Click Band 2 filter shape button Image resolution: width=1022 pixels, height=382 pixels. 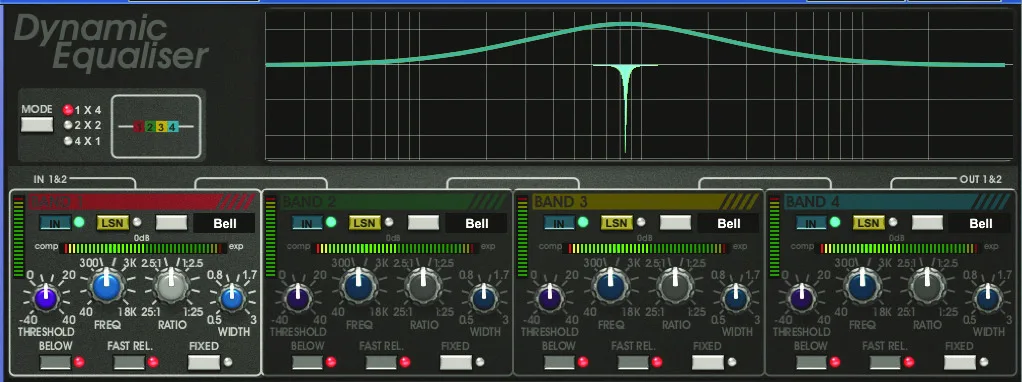pyautogui.click(x=424, y=223)
